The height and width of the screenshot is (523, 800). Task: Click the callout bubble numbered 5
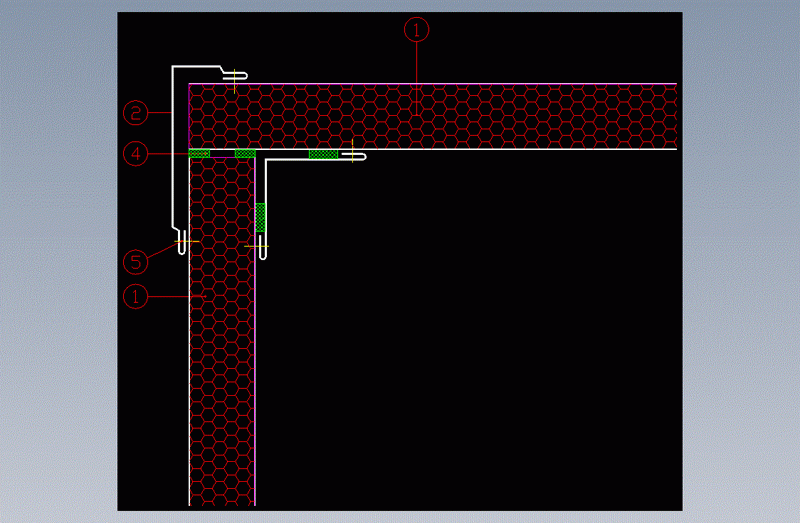pos(137,262)
